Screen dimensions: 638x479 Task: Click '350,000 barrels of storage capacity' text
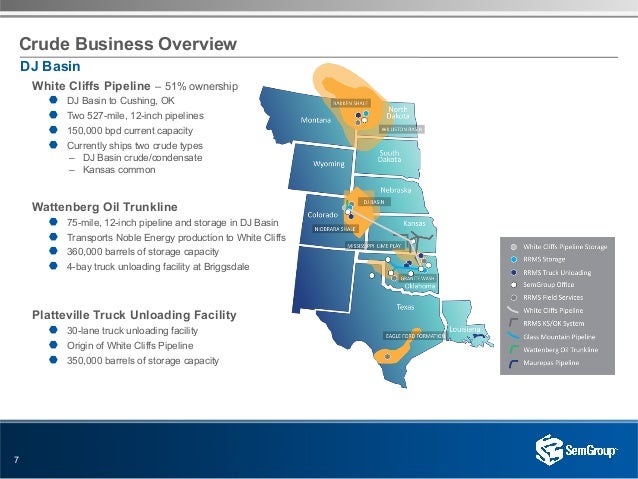click(x=143, y=361)
